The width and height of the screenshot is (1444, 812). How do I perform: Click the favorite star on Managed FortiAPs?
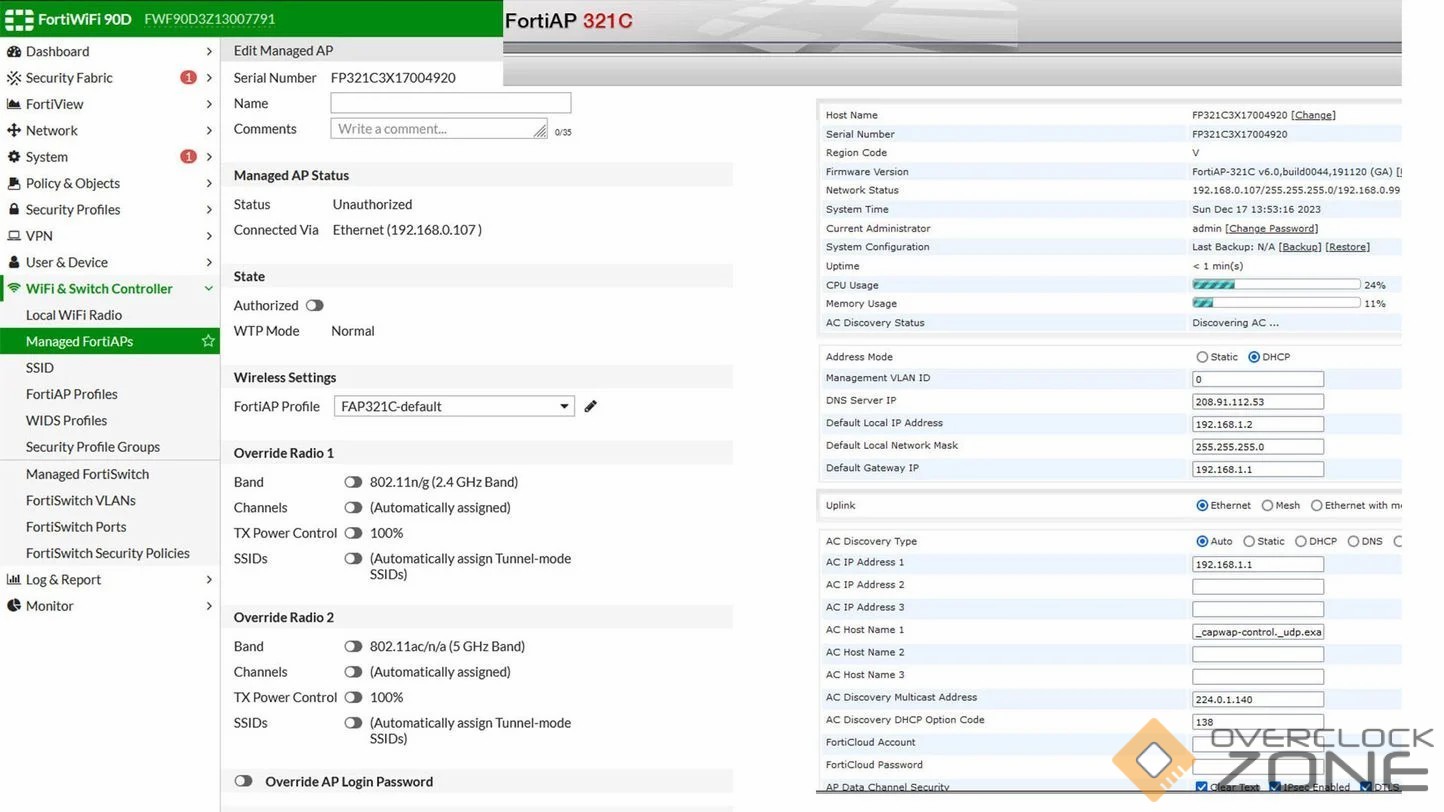(x=208, y=341)
